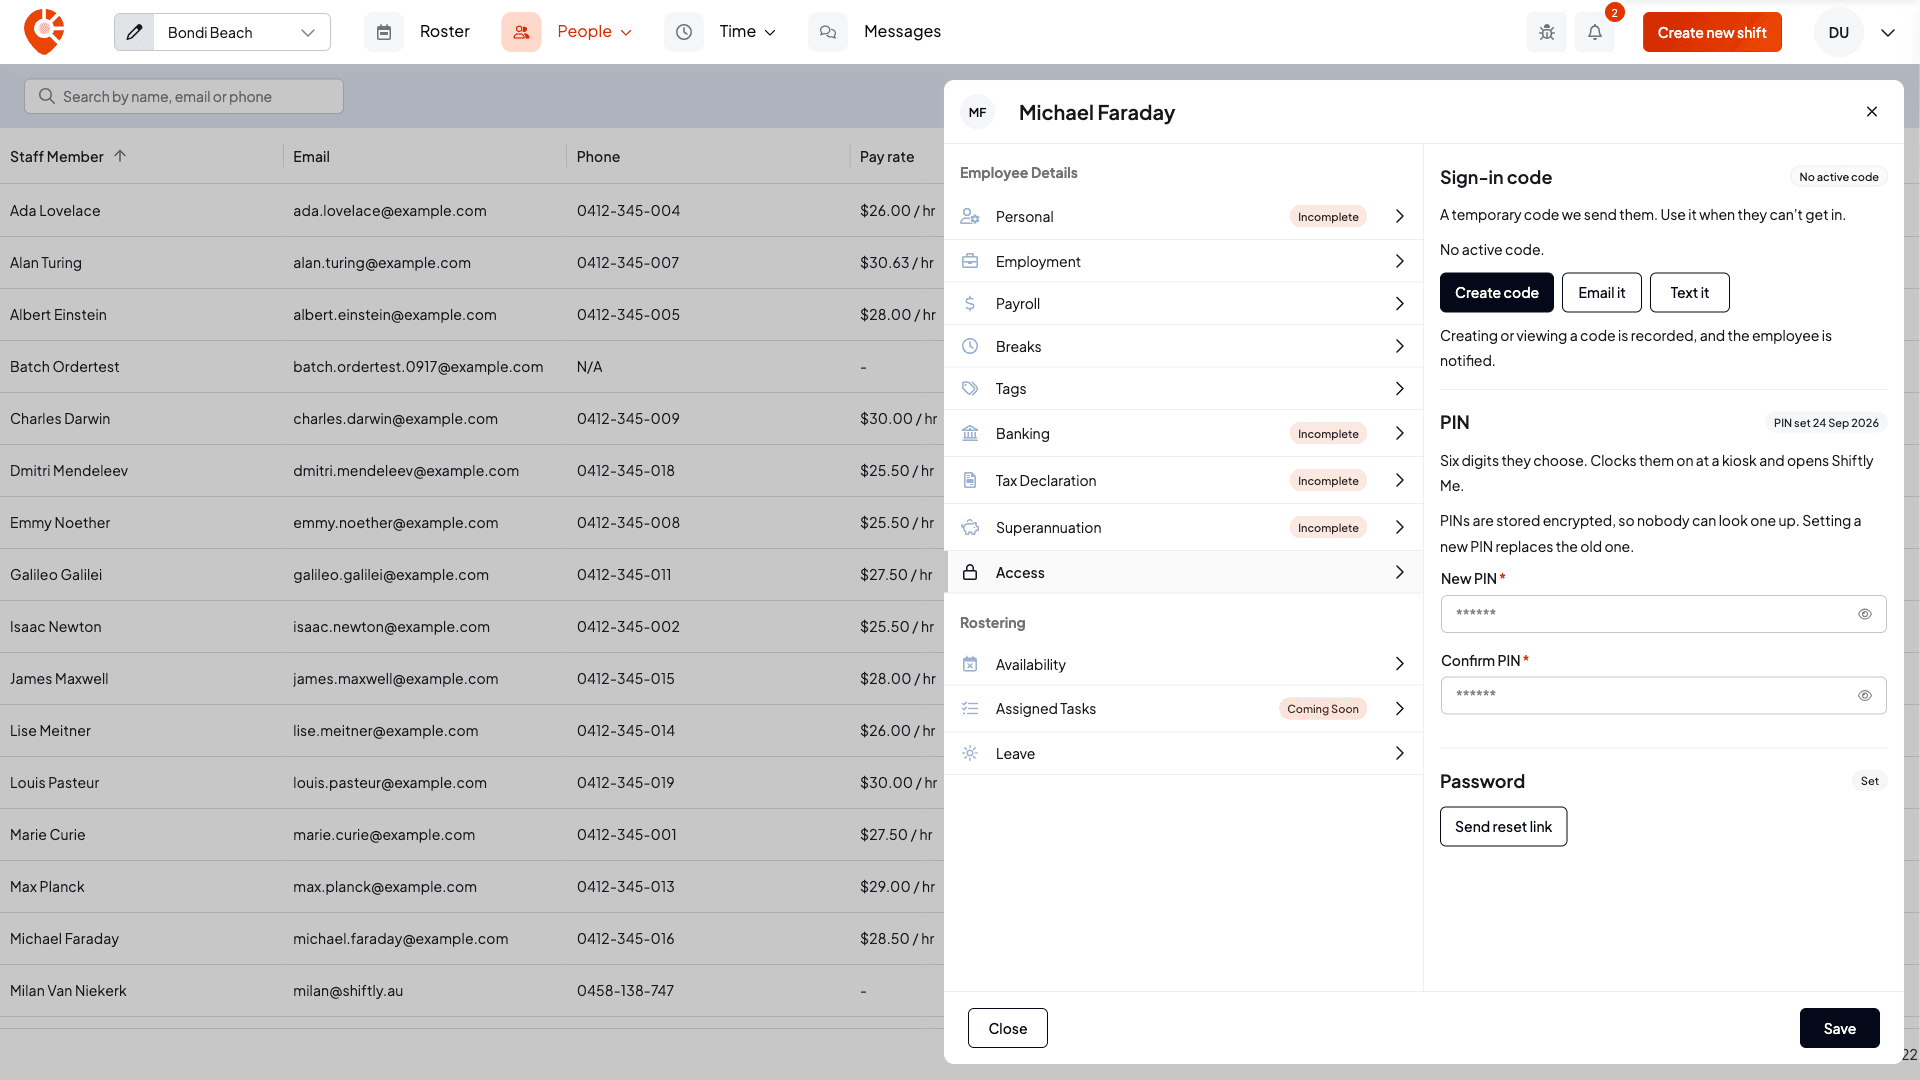Expand the People menu chevron
This screenshot has height=1080, width=1920.
click(626, 32)
